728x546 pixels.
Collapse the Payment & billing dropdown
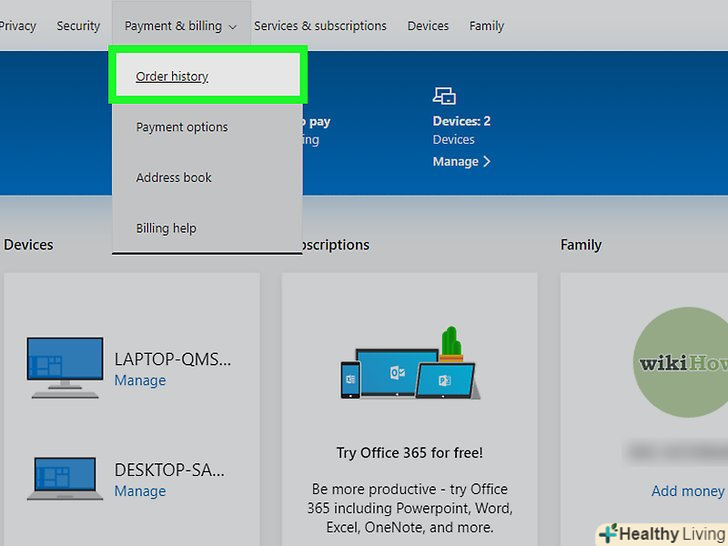point(181,26)
